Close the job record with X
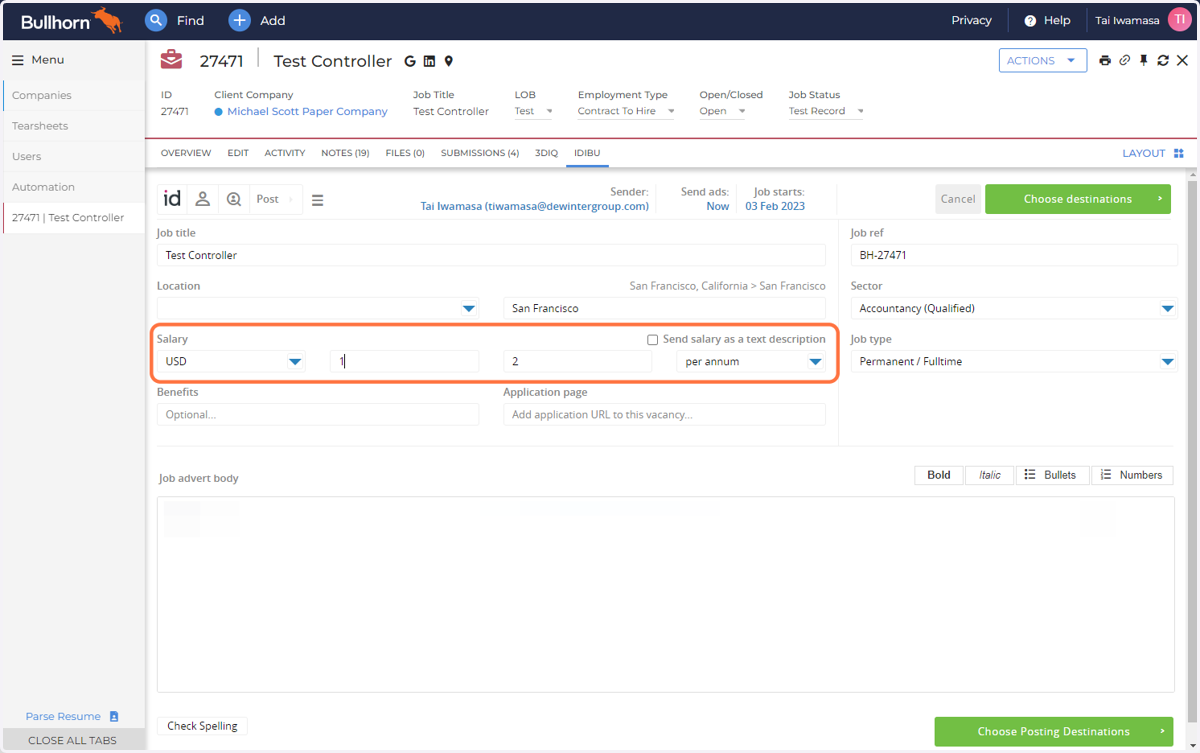Image resolution: width=1200 pixels, height=753 pixels. 1182,60
